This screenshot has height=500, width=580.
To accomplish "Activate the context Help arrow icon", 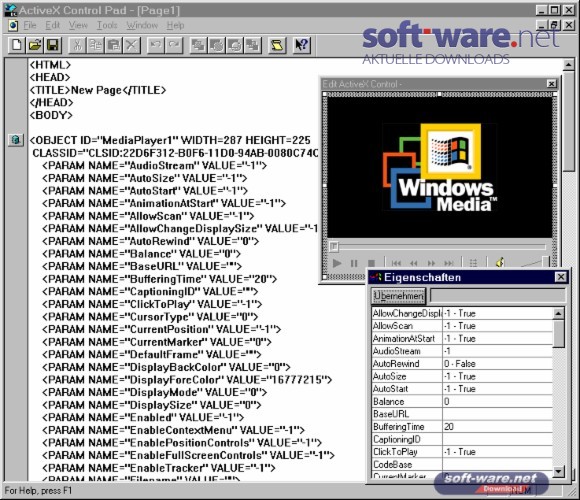I will point(301,45).
